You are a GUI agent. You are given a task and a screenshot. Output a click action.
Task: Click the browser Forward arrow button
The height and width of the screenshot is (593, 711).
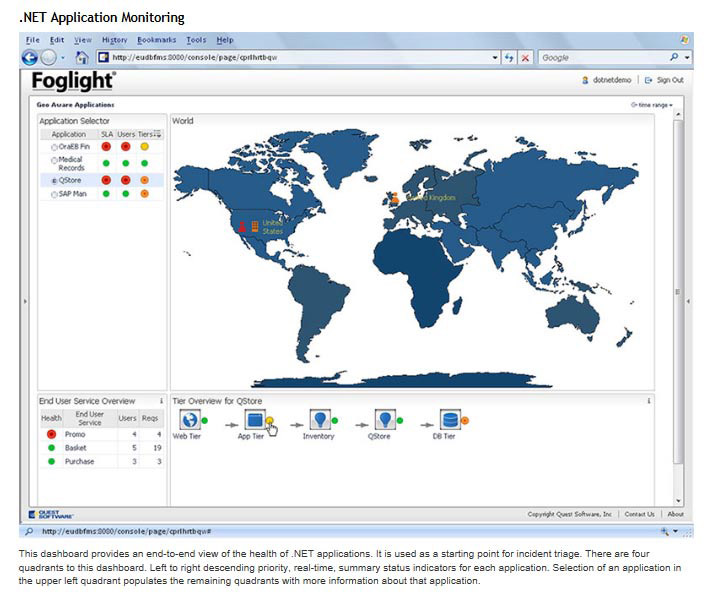(x=49, y=58)
